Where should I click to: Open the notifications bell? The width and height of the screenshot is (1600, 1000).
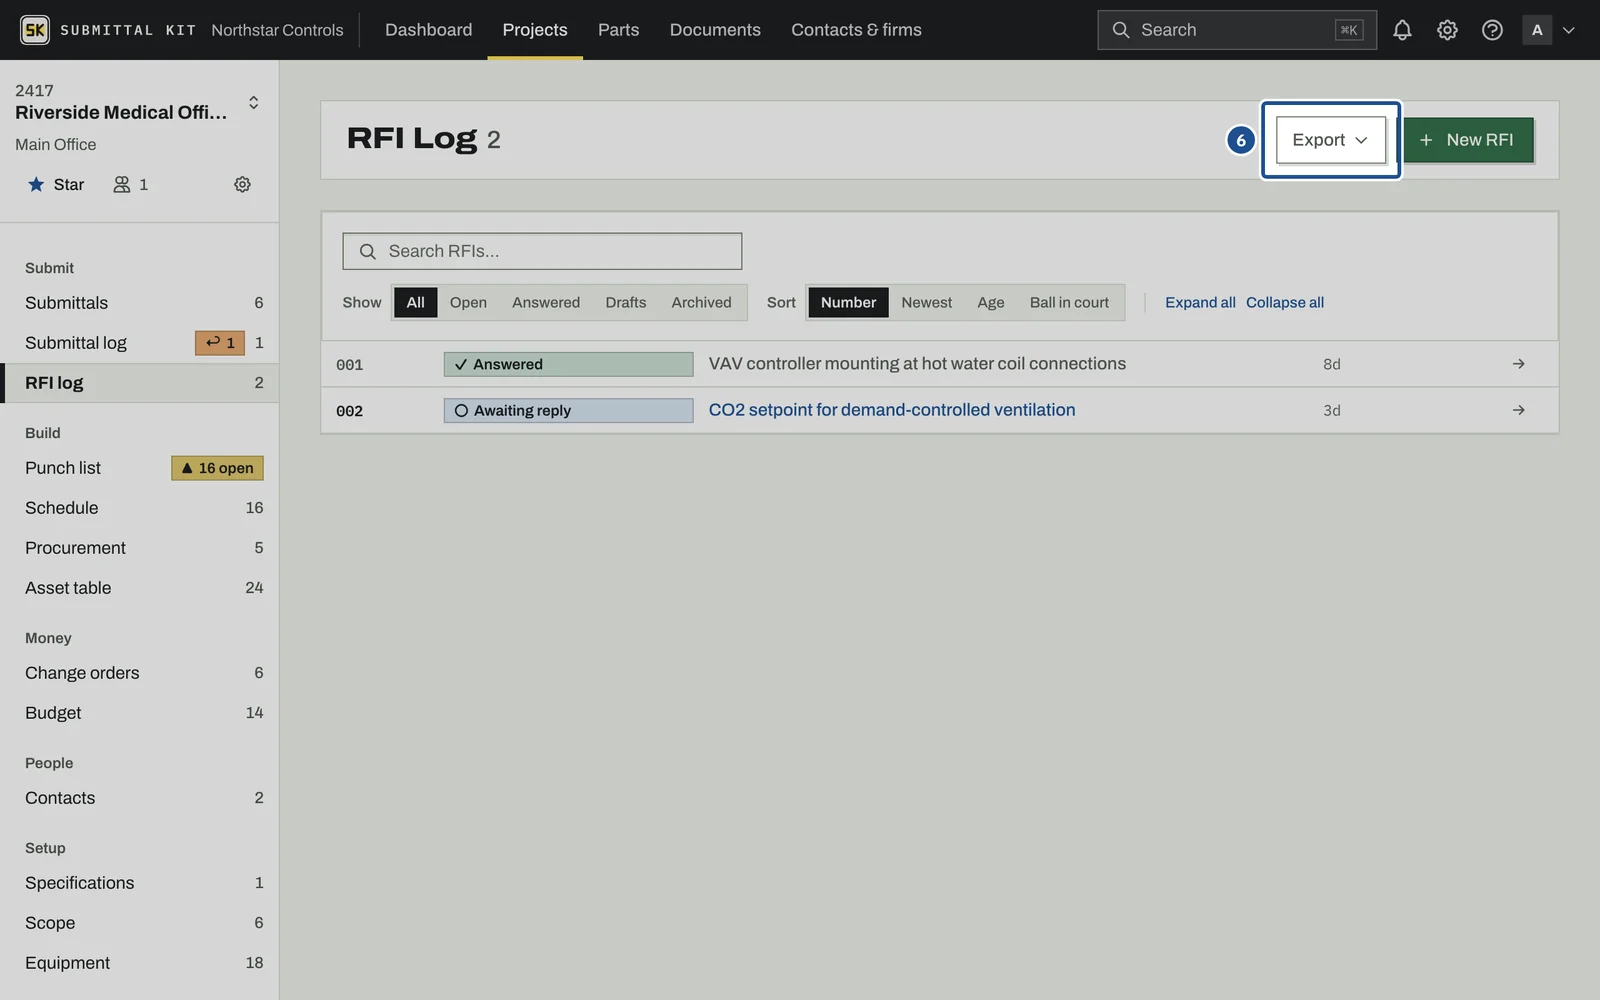coord(1402,30)
